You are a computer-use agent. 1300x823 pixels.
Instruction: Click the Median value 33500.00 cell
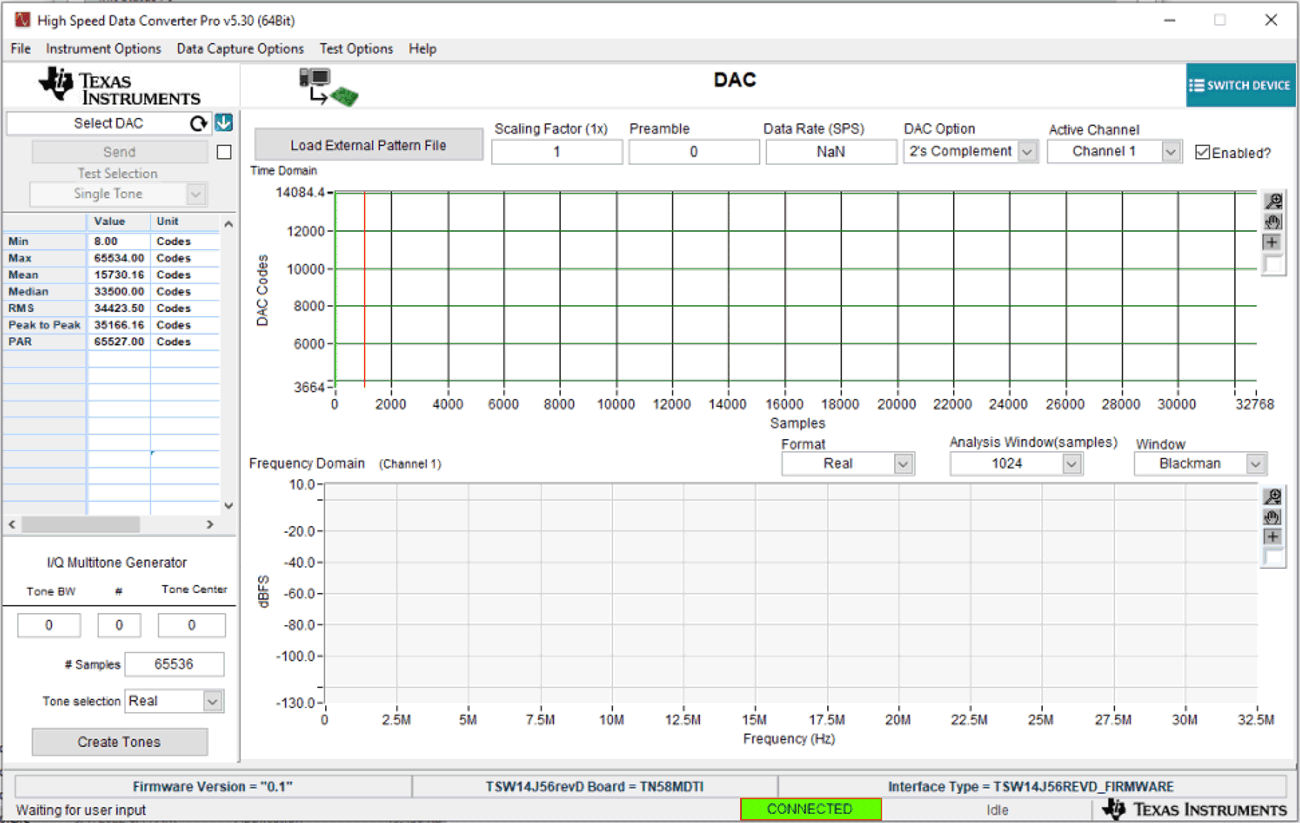pyautogui.click(x=119, y=291)
